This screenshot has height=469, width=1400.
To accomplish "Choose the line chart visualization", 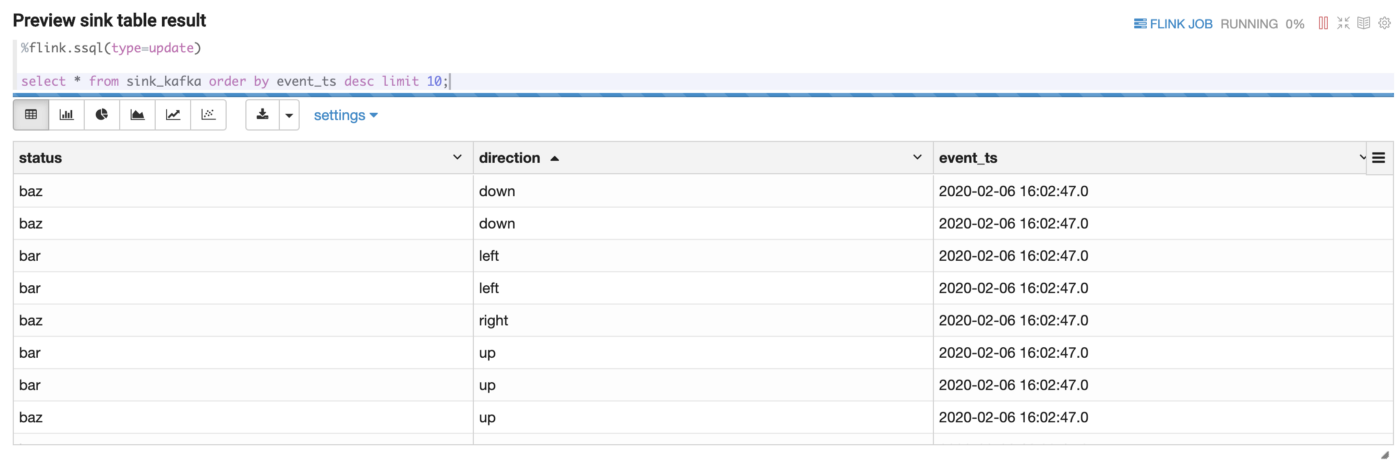I will tap(173, 115).
